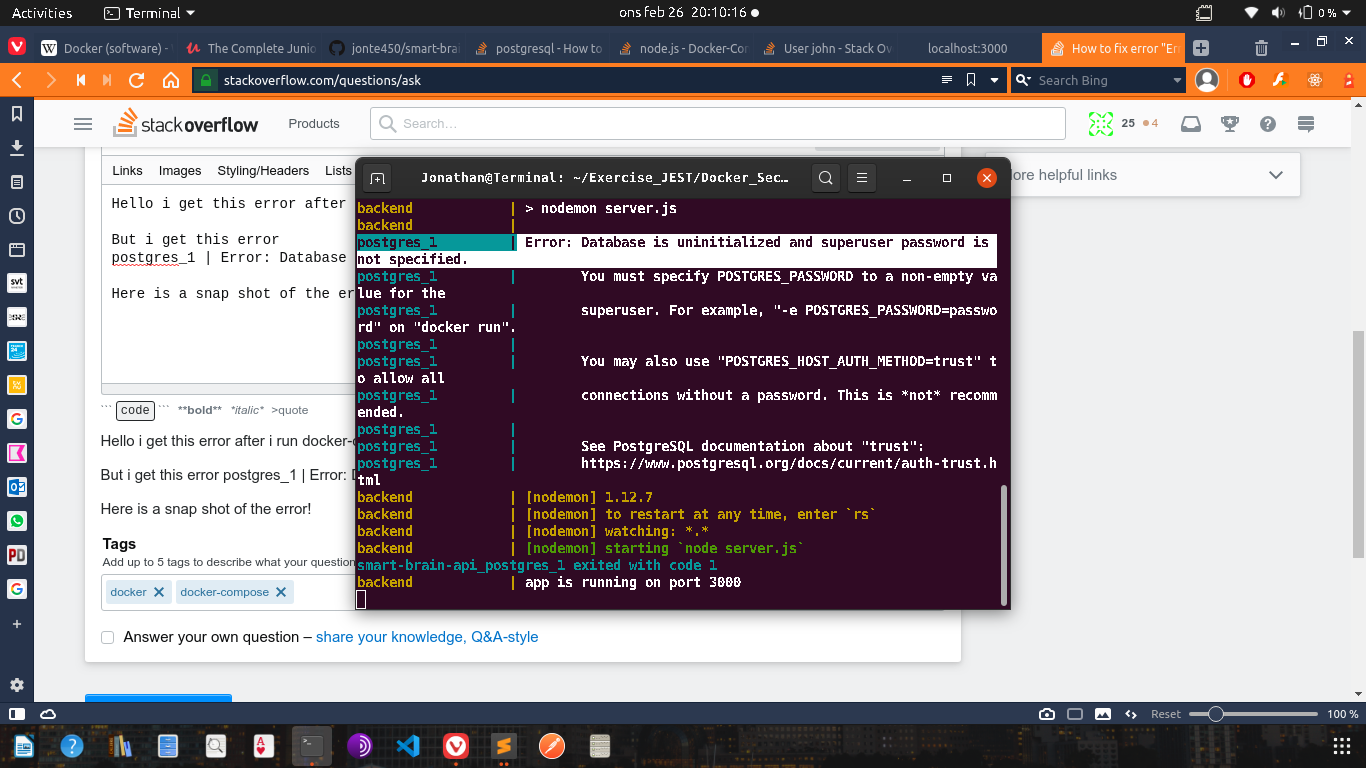Image resolution: width=1366 pixels, height=768 pixels.
Task: Open the Bookmarks panel in the sidebar
Action: [x=17, y=114]
